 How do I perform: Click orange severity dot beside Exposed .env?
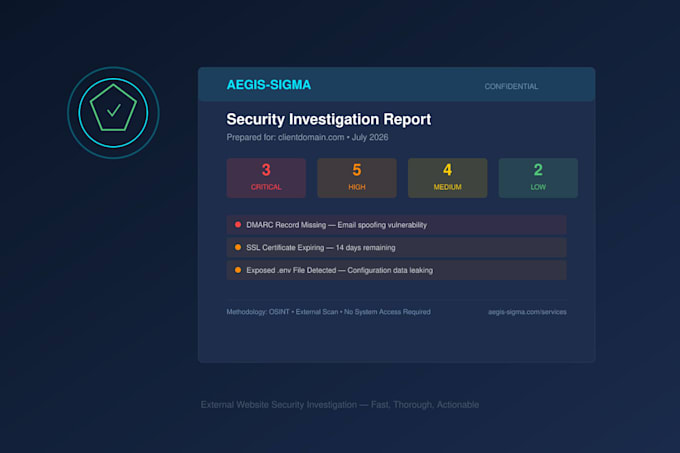238,270
